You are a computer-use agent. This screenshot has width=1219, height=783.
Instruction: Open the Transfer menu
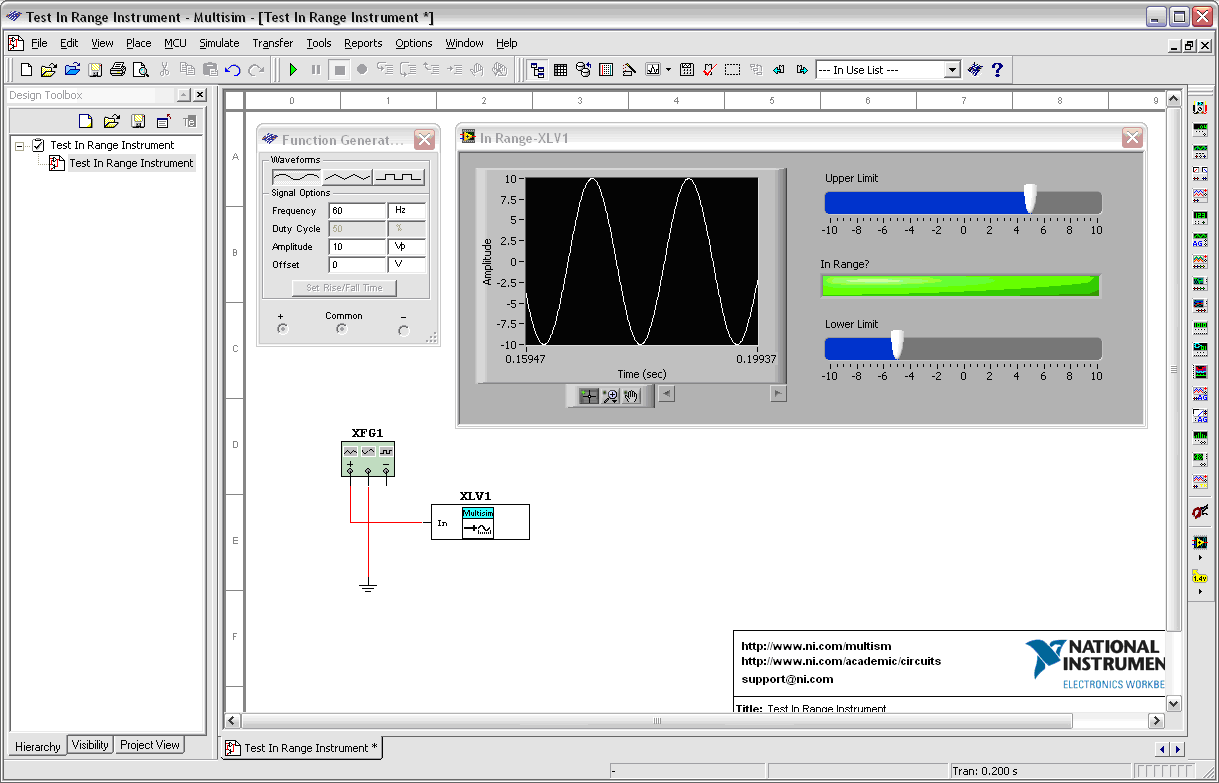pyautogui.click(x=273, y=43)
